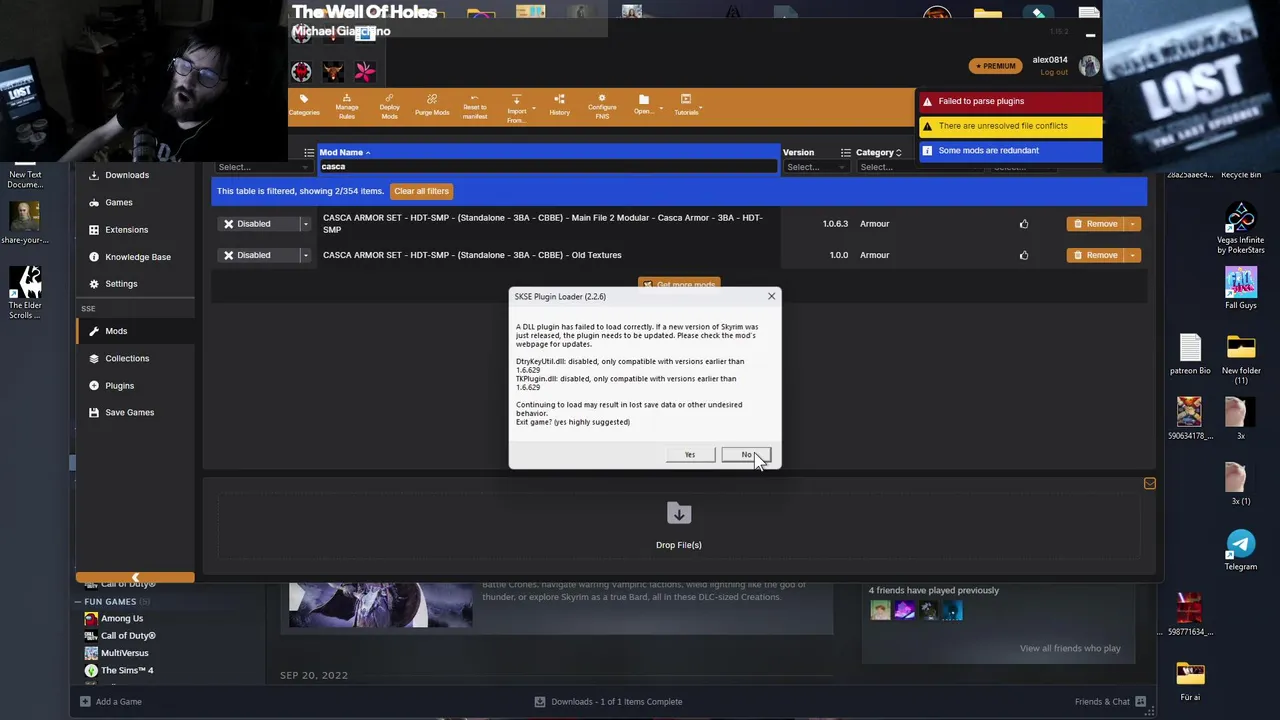Open Friends & Chat in Steam
Viewport: 1280px width, 720px height.
pyautogui.click(x=1110, y=702)
